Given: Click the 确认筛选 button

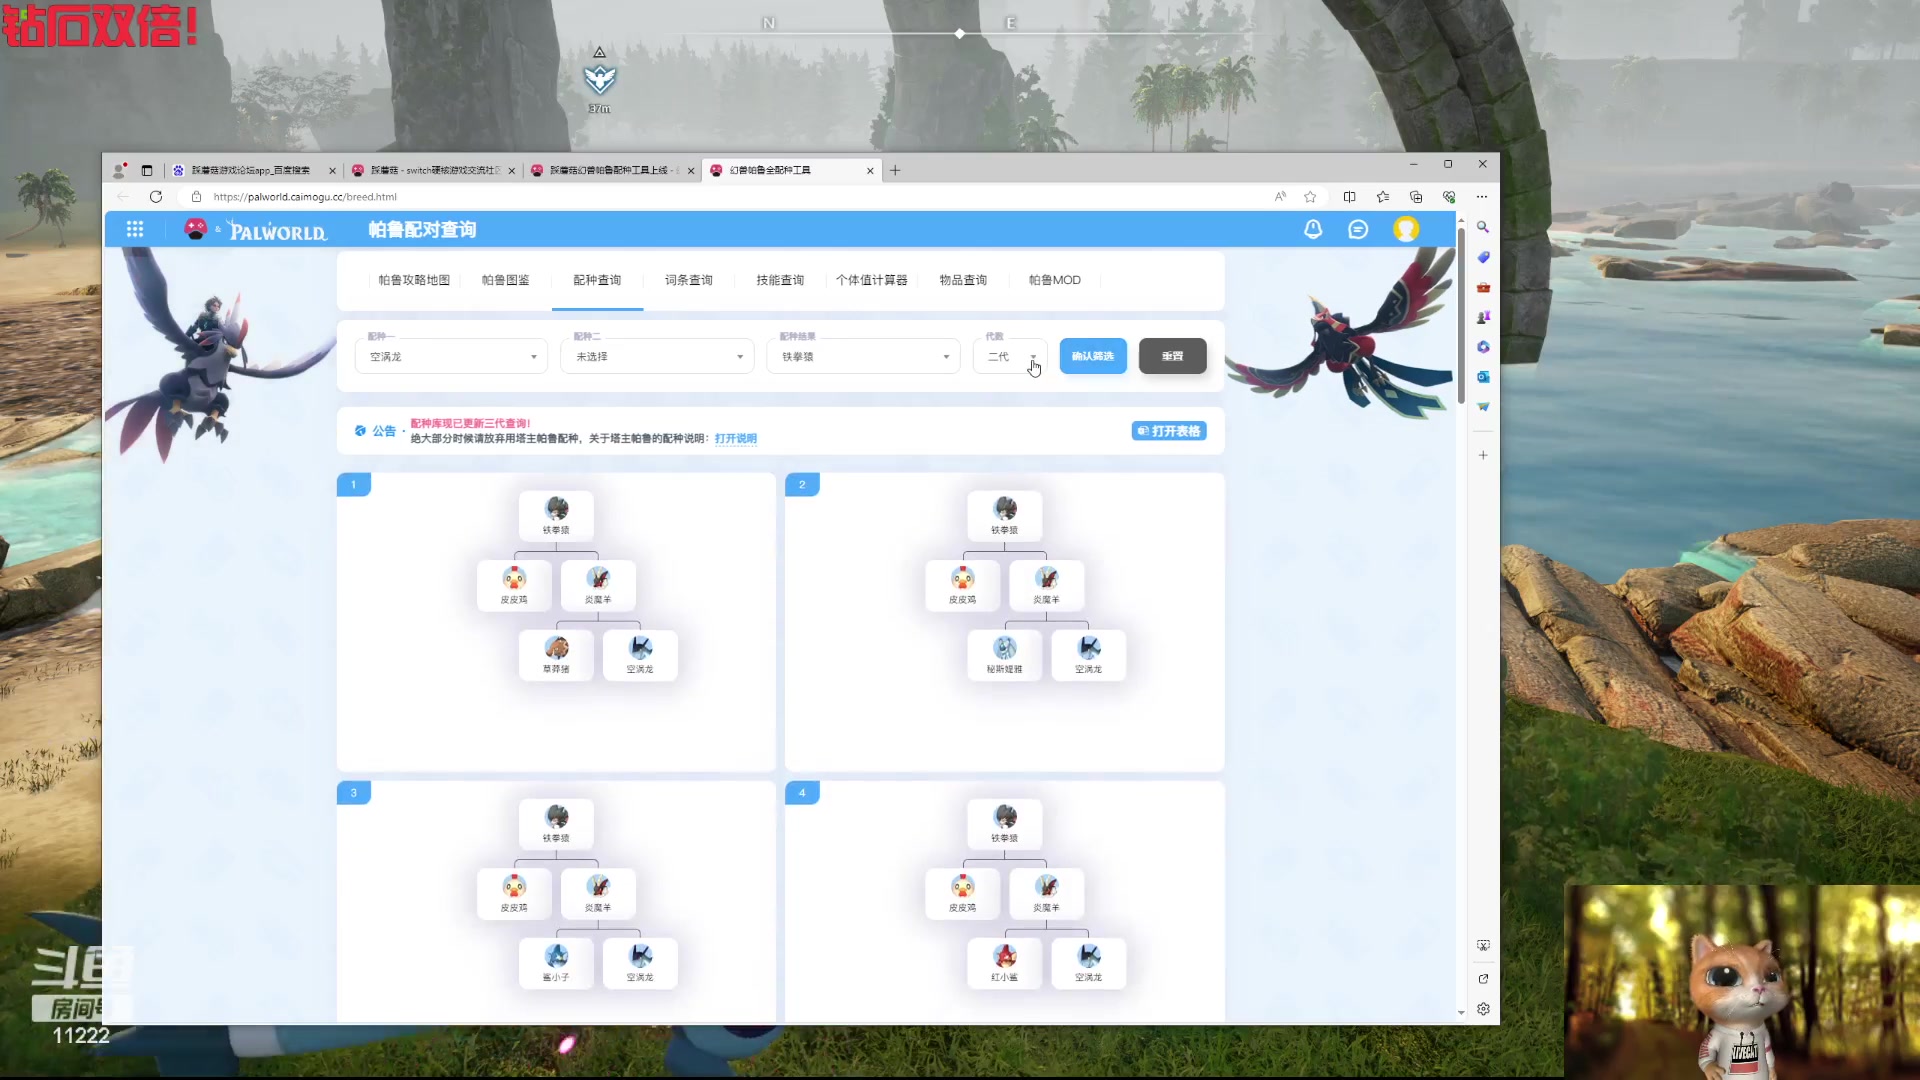Looking at the screenshot, I should click(1093, 356).
